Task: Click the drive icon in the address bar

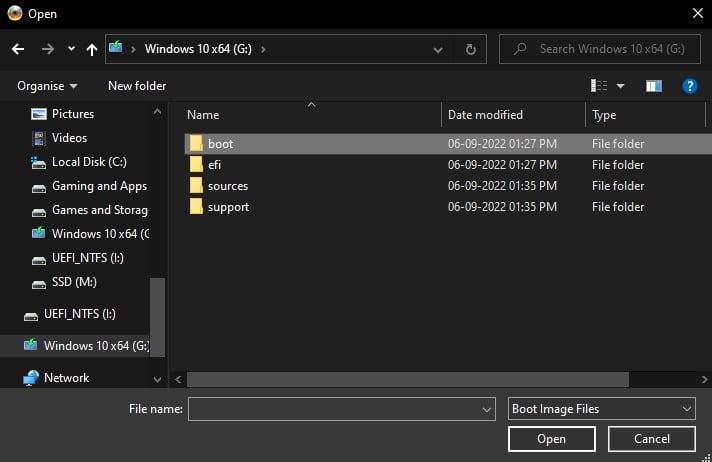Action: [116, 47]
